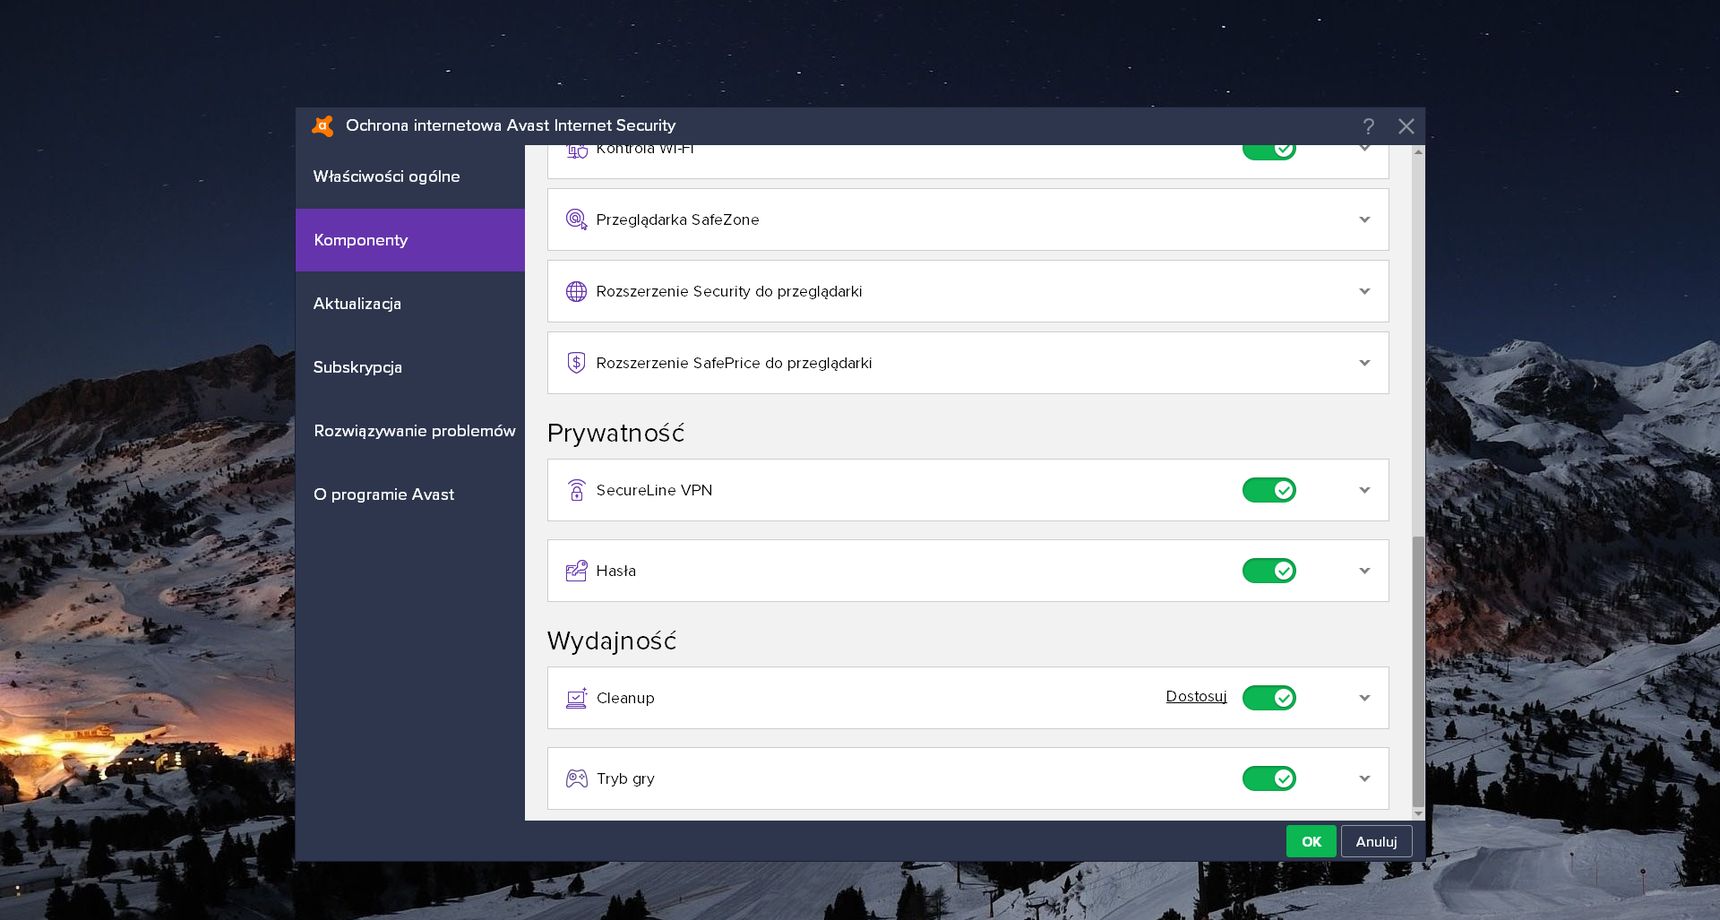Click the Prywatność section heading

tap(615, 433)
